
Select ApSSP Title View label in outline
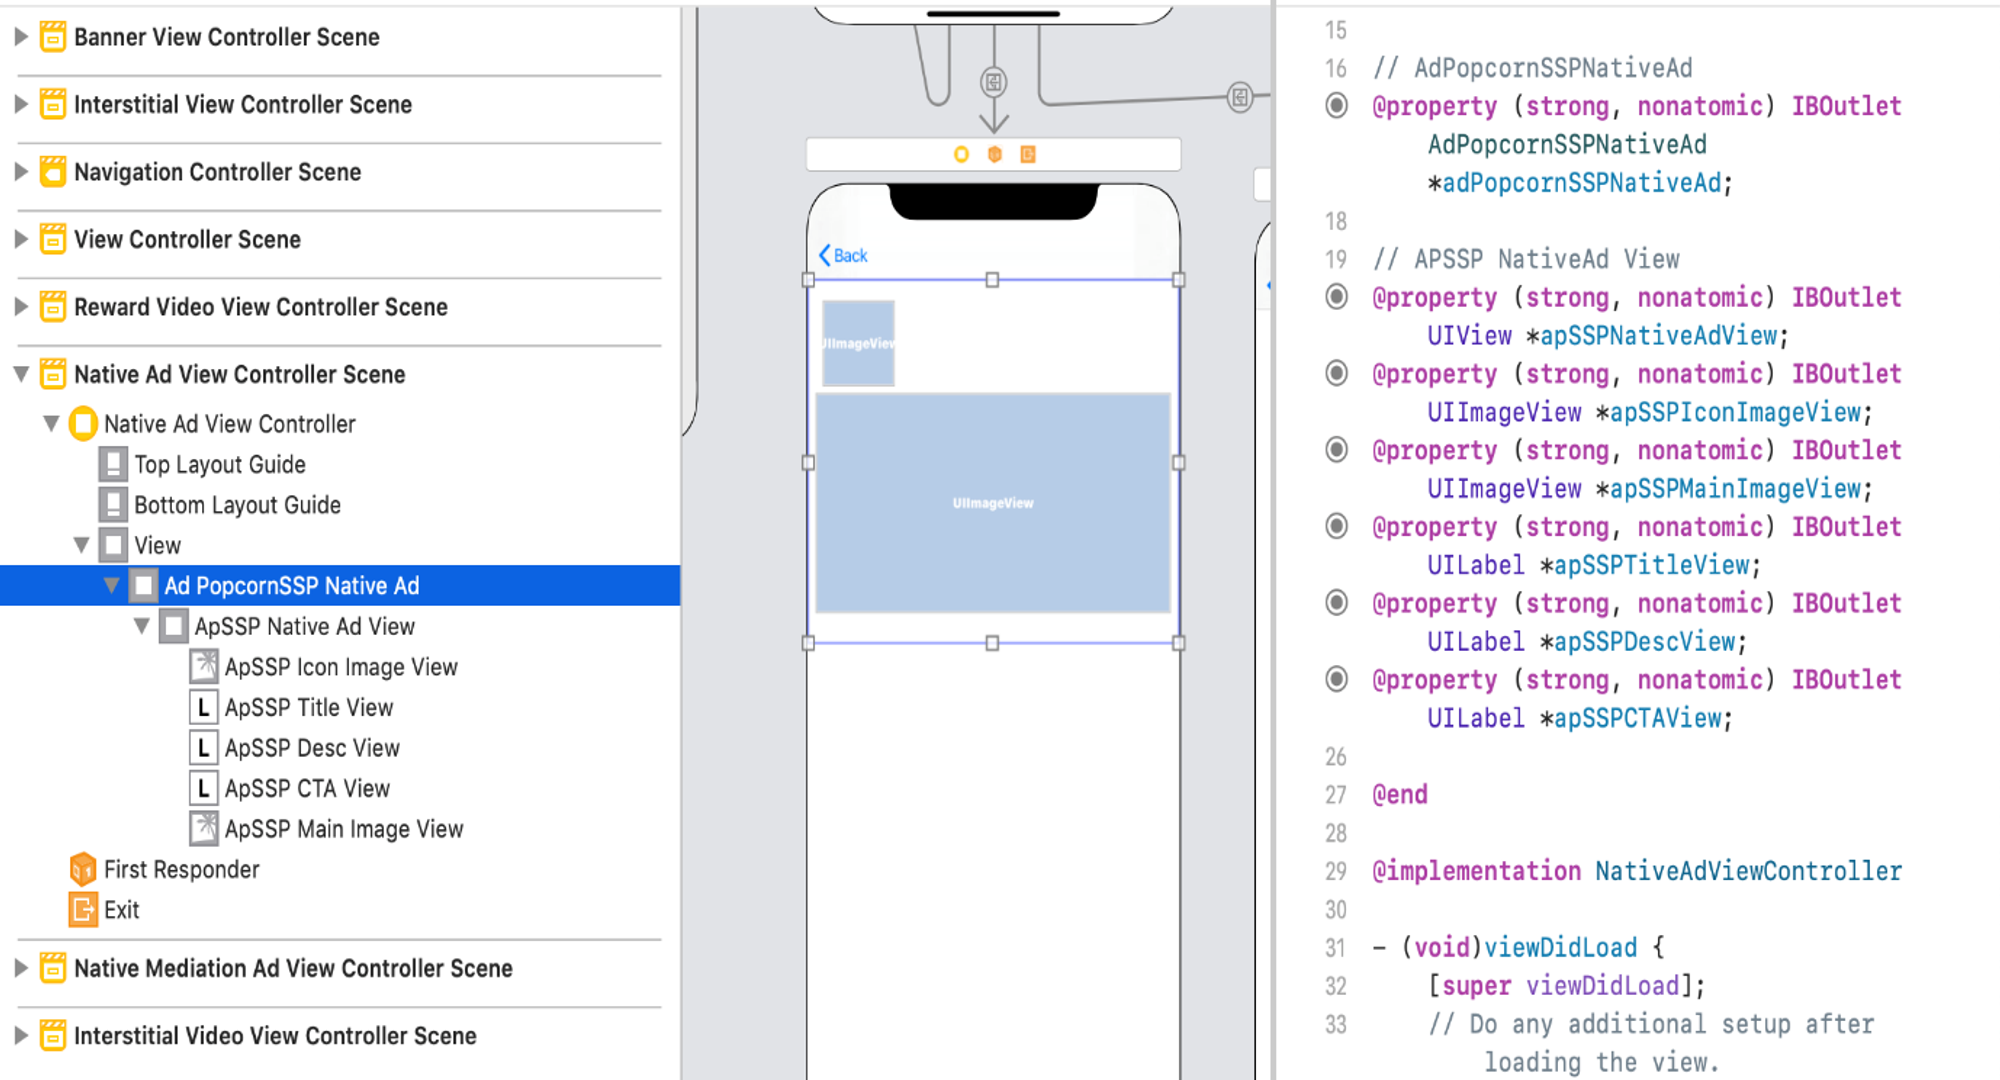tap(308, 707)
